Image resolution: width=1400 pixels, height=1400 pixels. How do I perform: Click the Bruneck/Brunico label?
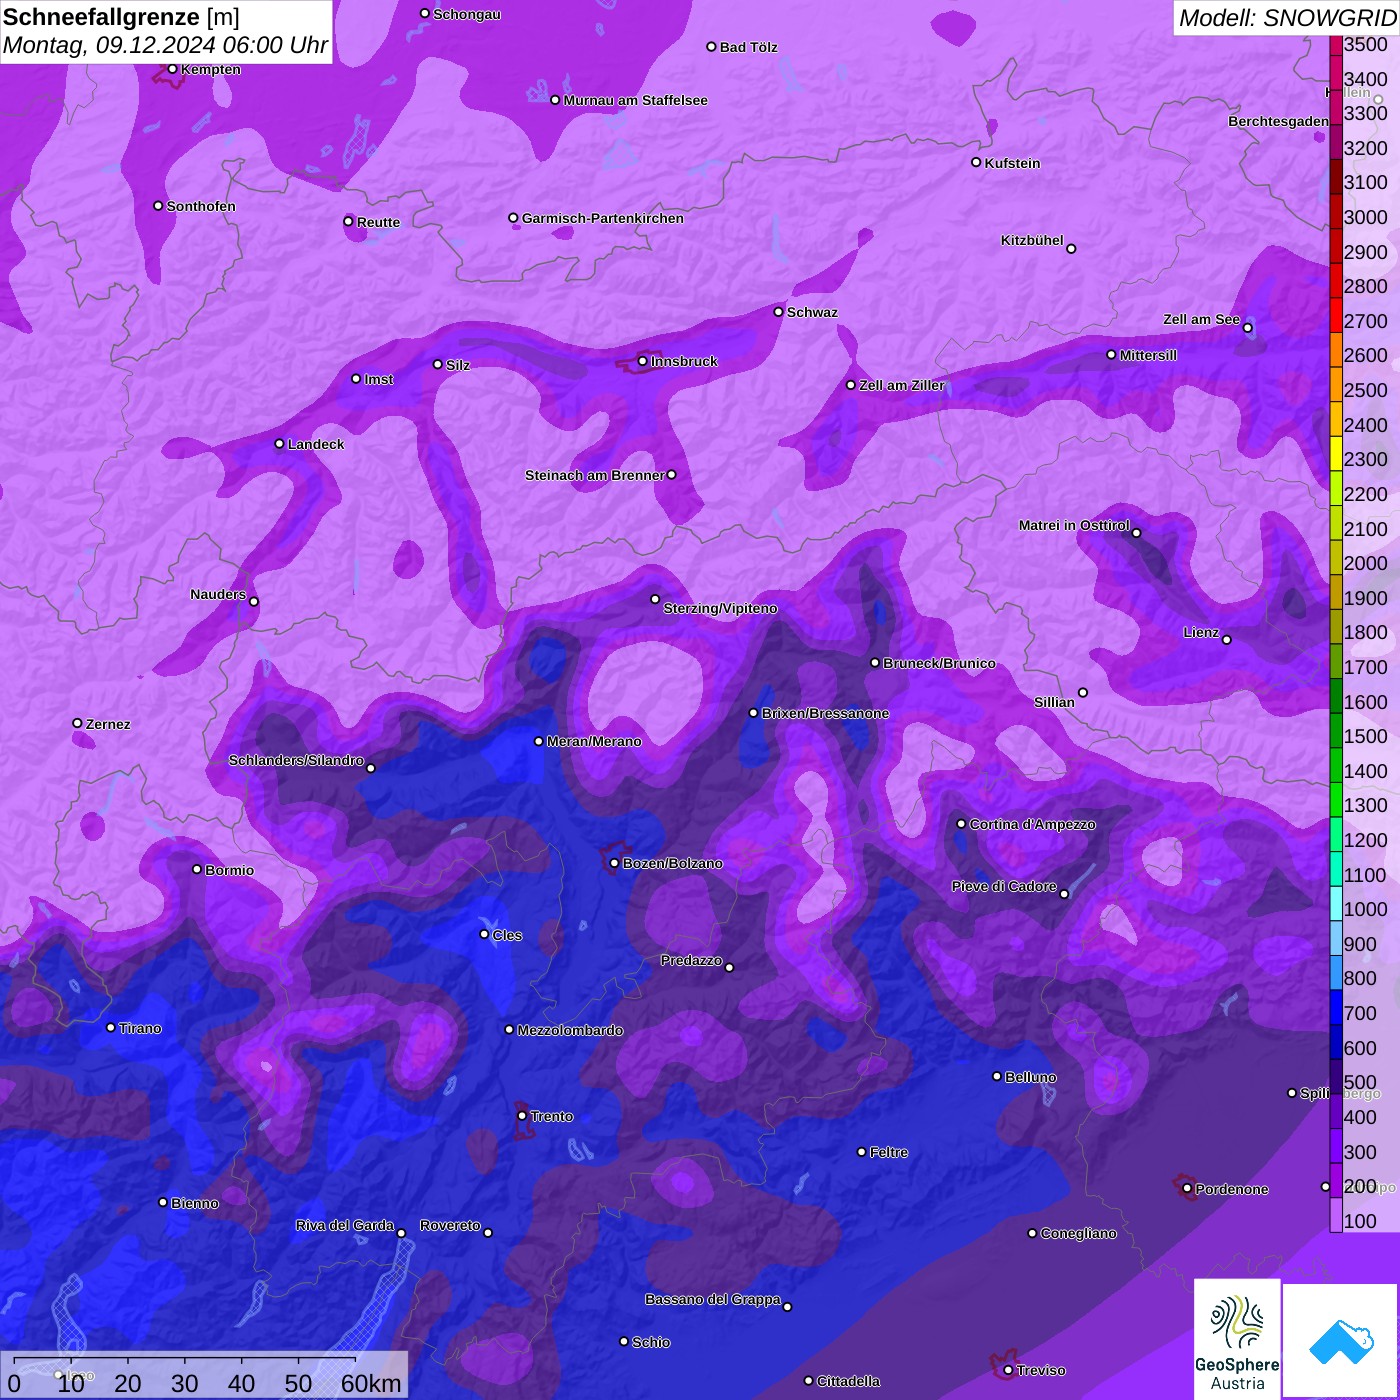coord(939,663)
